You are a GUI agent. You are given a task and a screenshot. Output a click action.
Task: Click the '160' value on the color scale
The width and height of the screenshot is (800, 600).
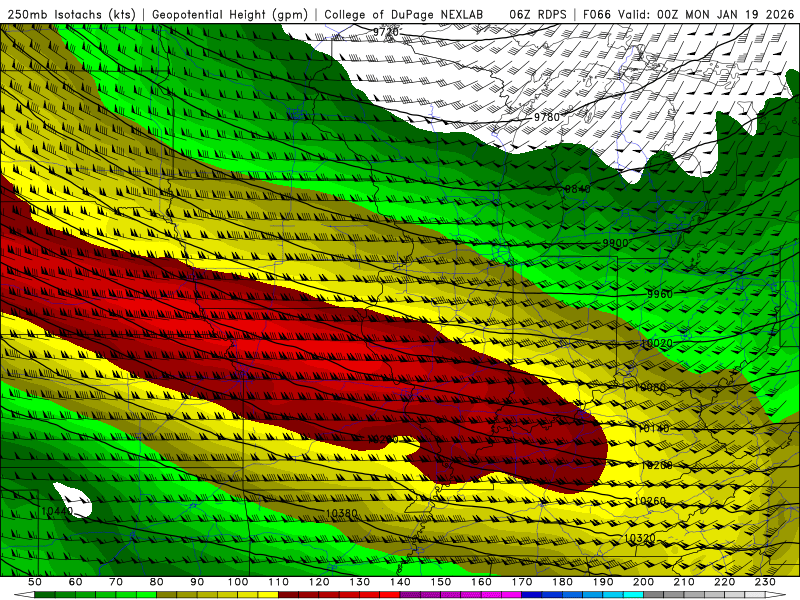tap(481, 582)
